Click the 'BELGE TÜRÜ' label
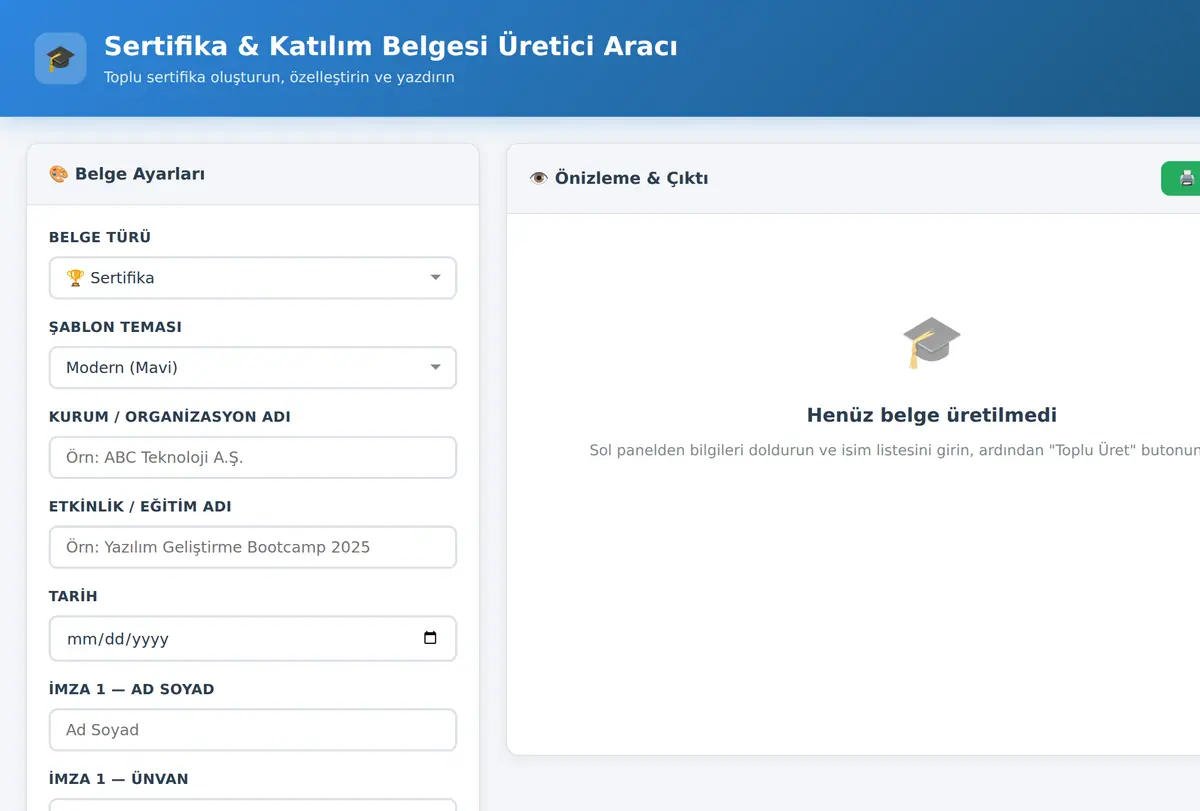Image resolution: width=1200 pixels, height=811 pixels. (x=100, y=237)
